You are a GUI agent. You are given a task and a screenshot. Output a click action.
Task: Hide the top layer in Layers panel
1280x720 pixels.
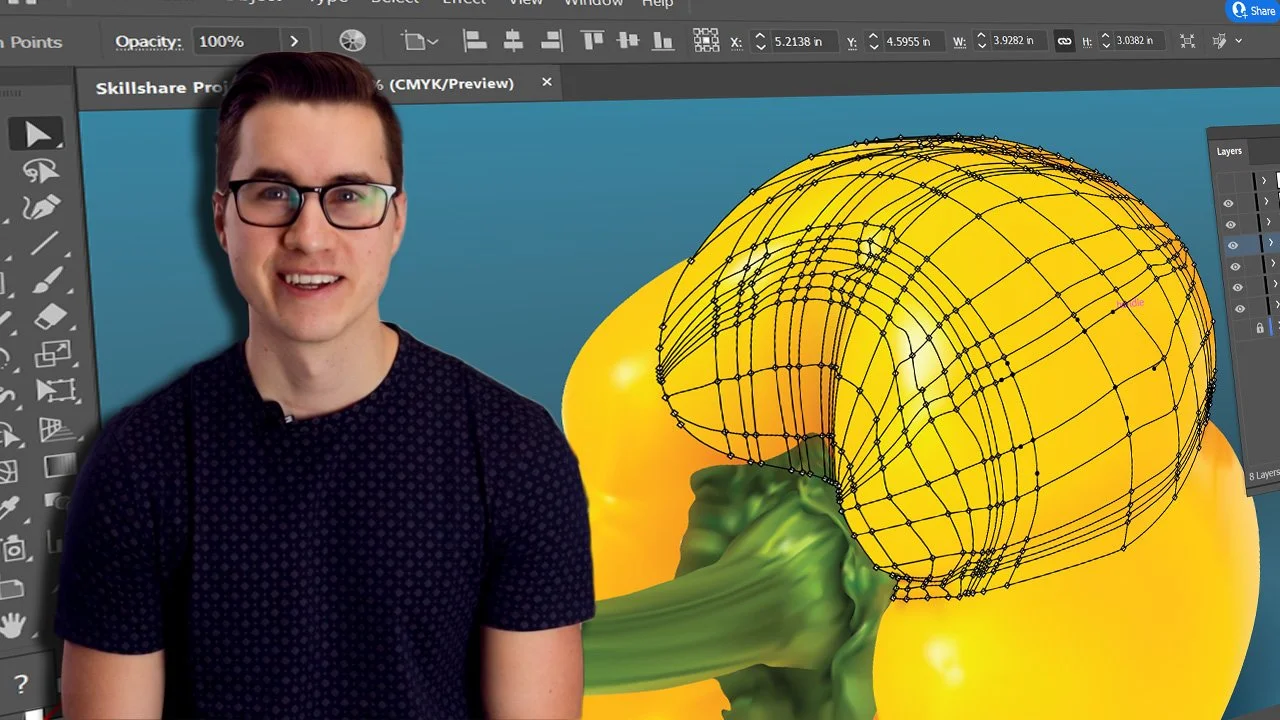pos(1229,181)
